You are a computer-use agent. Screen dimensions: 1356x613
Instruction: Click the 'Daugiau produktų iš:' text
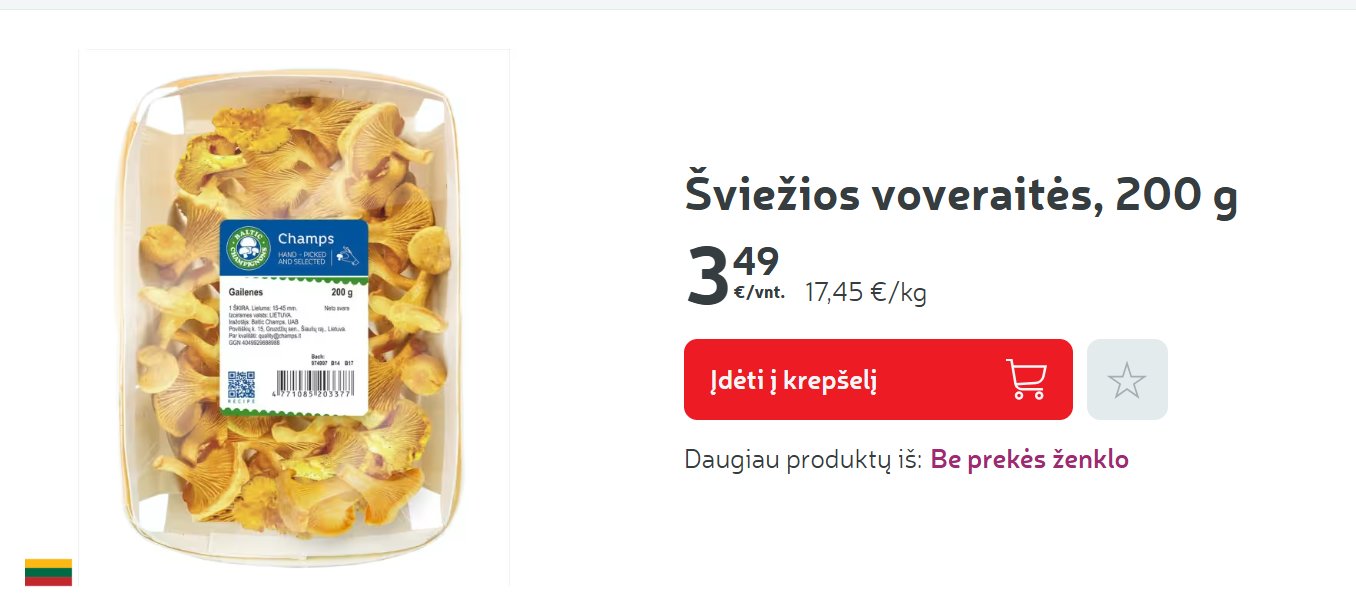(803, 460)
